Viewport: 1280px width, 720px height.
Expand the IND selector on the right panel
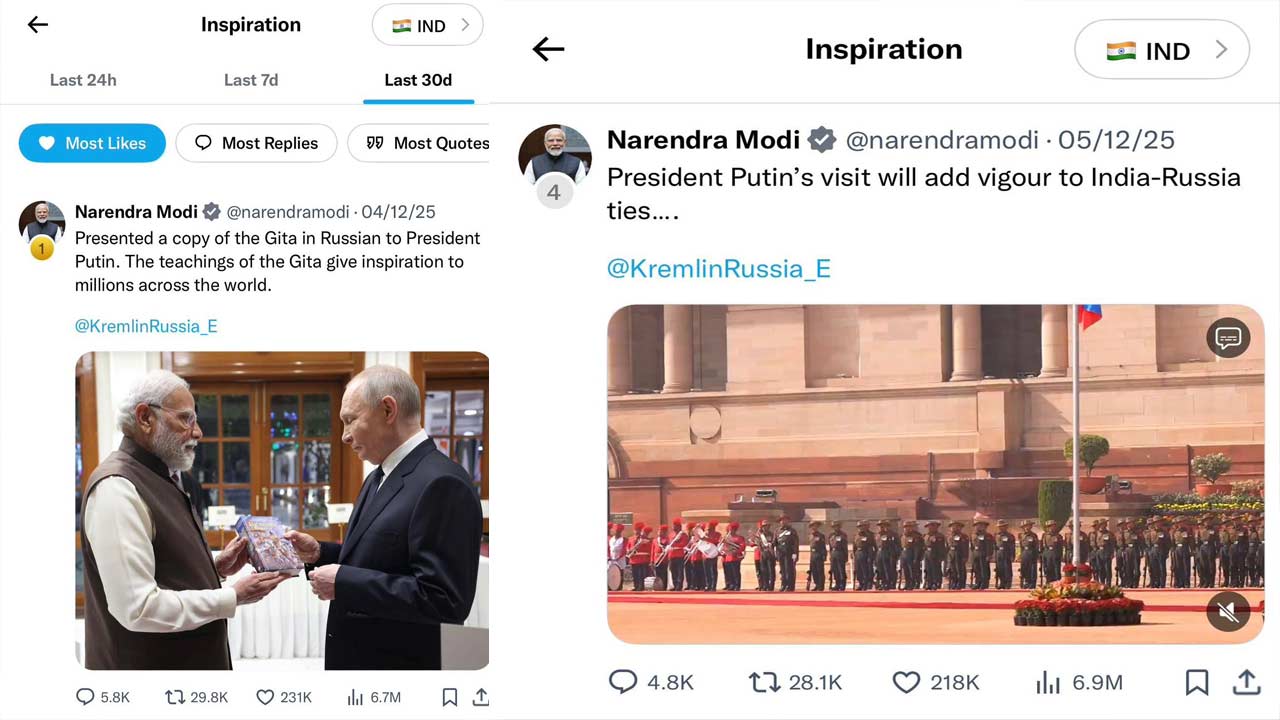tap(1161, 49)
